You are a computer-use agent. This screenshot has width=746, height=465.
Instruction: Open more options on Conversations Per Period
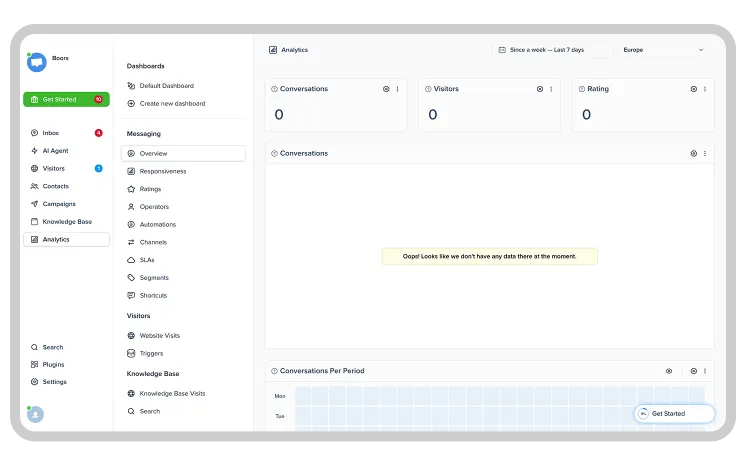pos(705,371)
